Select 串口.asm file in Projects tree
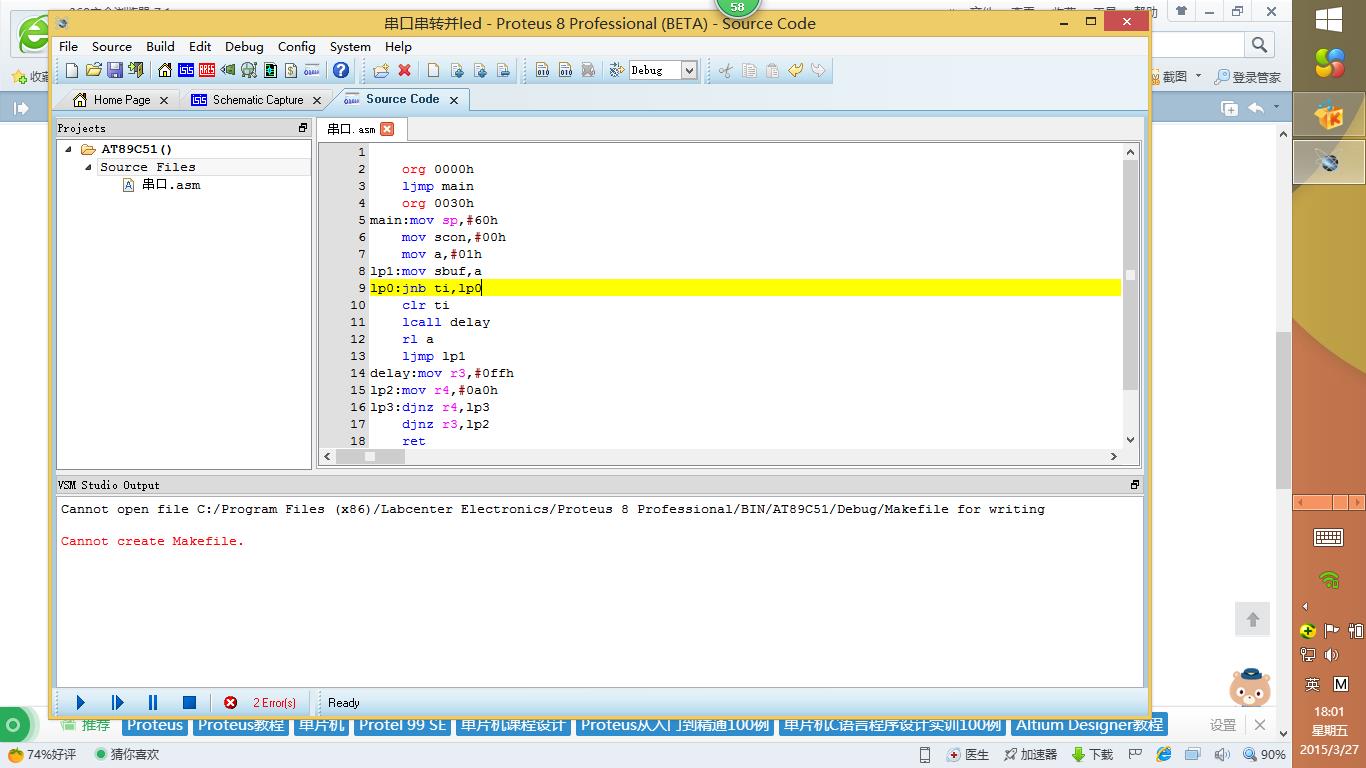 point(170,185)
